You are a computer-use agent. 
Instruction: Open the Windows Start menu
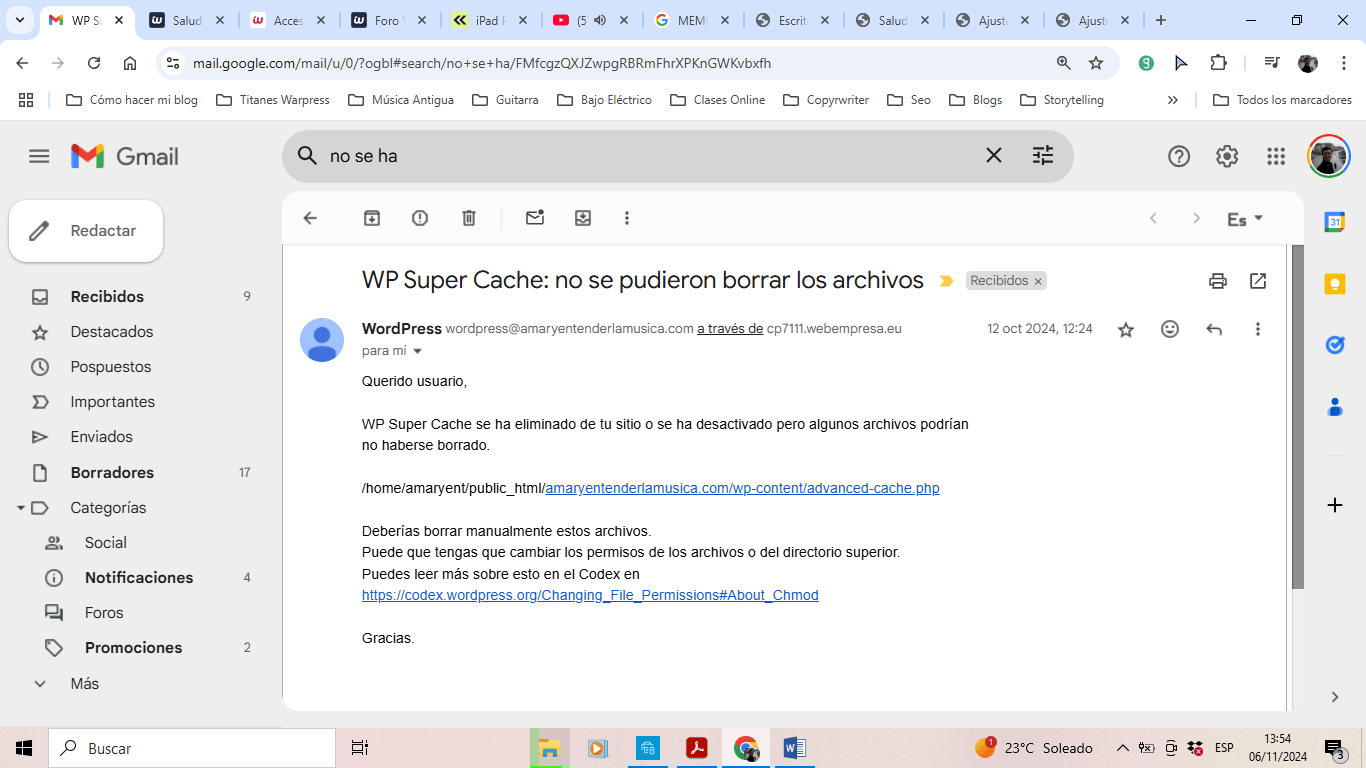(x=24, y=748)
